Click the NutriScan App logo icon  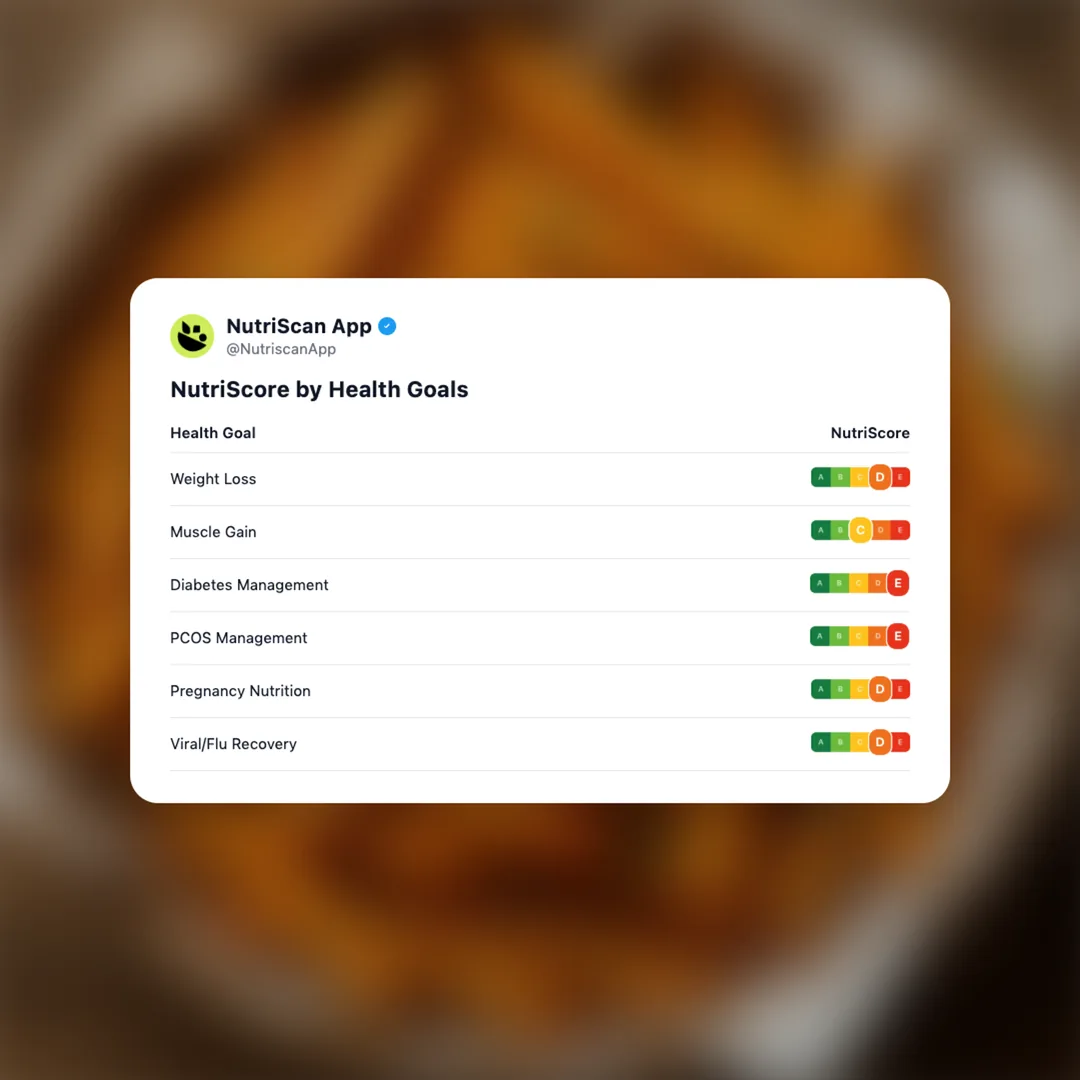pos(192,336)
